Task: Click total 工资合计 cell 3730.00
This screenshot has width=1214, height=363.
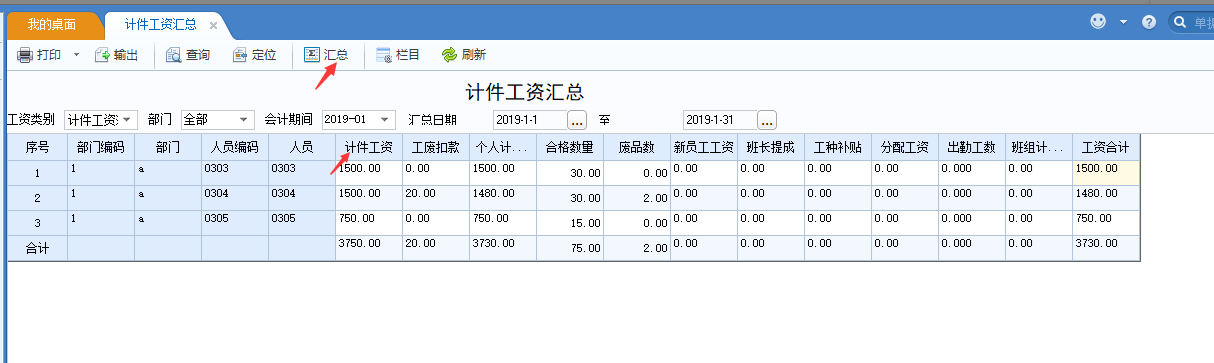Action: pos(1106,247)
